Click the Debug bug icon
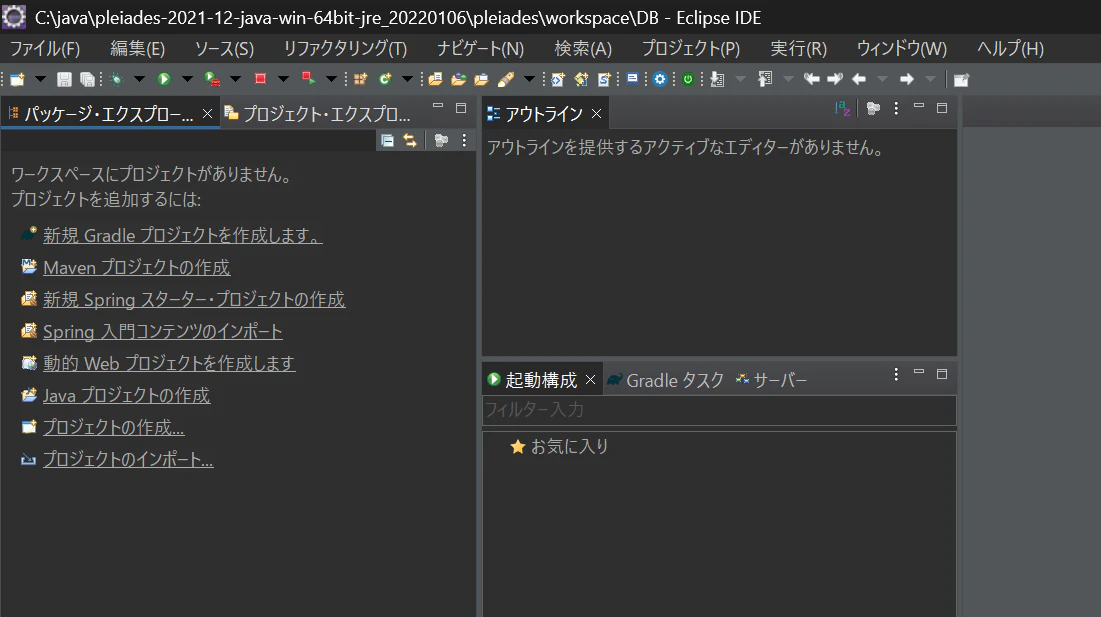Screen dimensions: 1101x617 point(117,79)
